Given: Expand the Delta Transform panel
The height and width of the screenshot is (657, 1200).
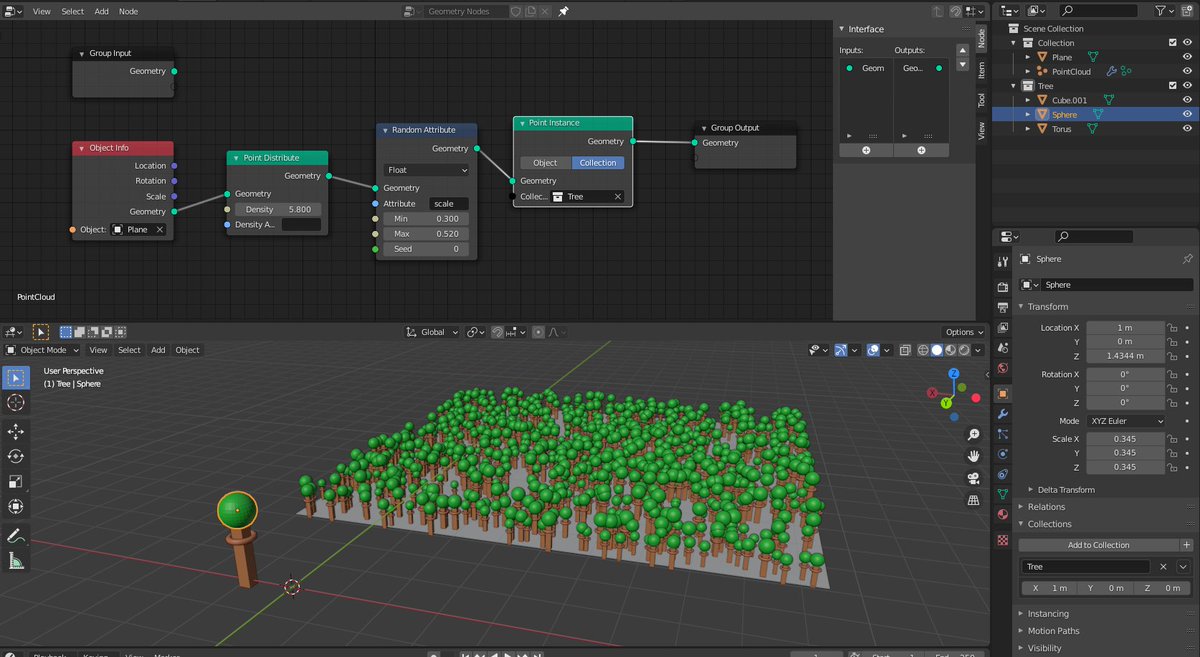Looking at the screenshot, I should click(x=1067, y=490).
